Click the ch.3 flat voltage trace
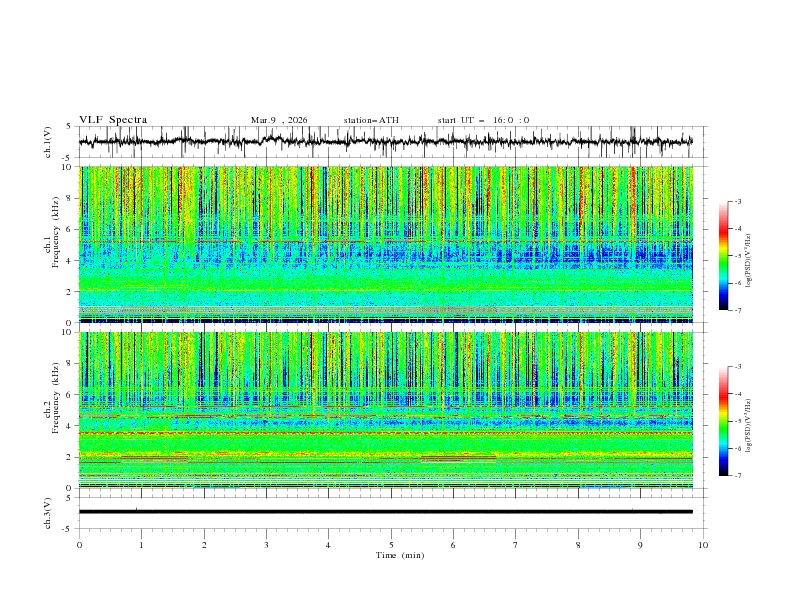Viewport: 792px width, 612px height. point(385,512)
